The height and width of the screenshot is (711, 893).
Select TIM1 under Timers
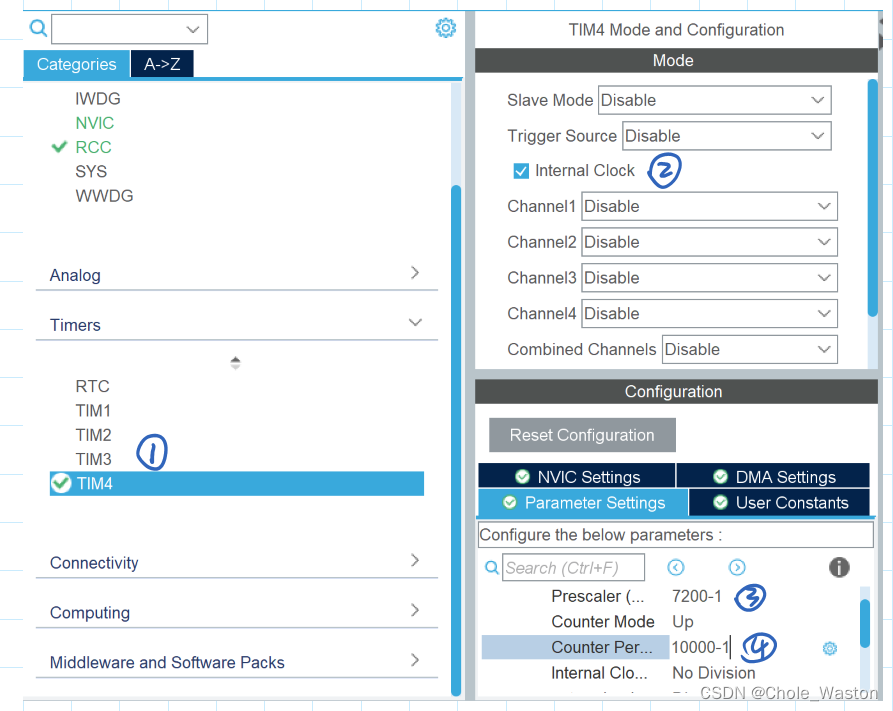pos(93,411)
